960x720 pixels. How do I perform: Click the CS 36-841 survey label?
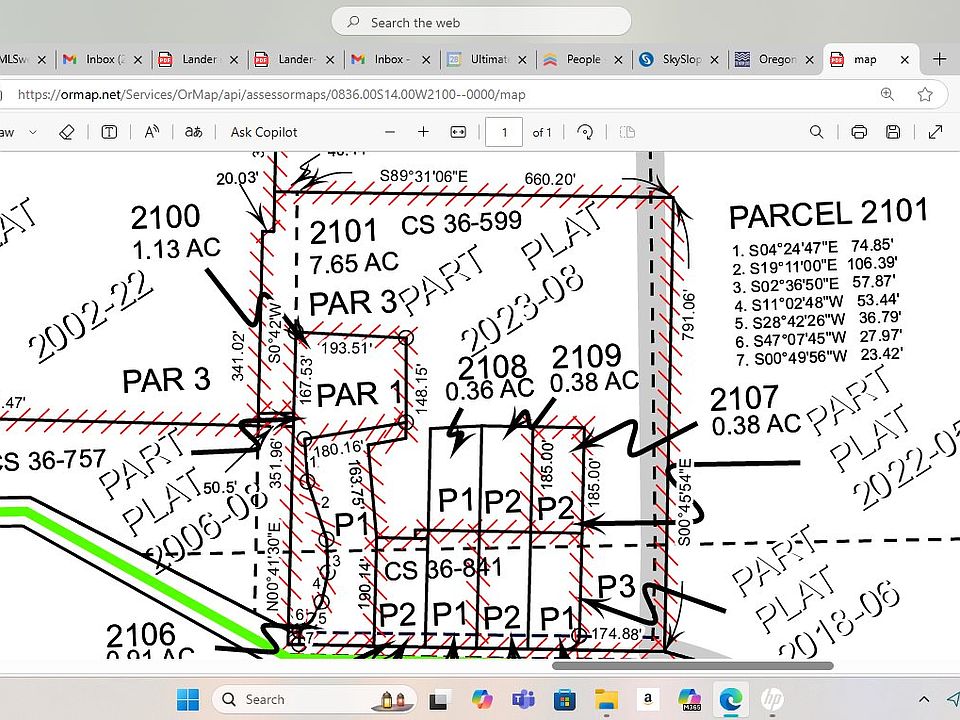(x=443, y=569)
